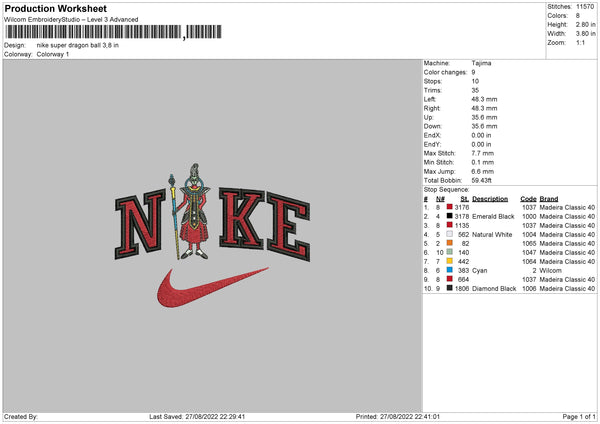Click the 'N#' column header
Viewport: 600px width, 424px height.
coord(440,199)
